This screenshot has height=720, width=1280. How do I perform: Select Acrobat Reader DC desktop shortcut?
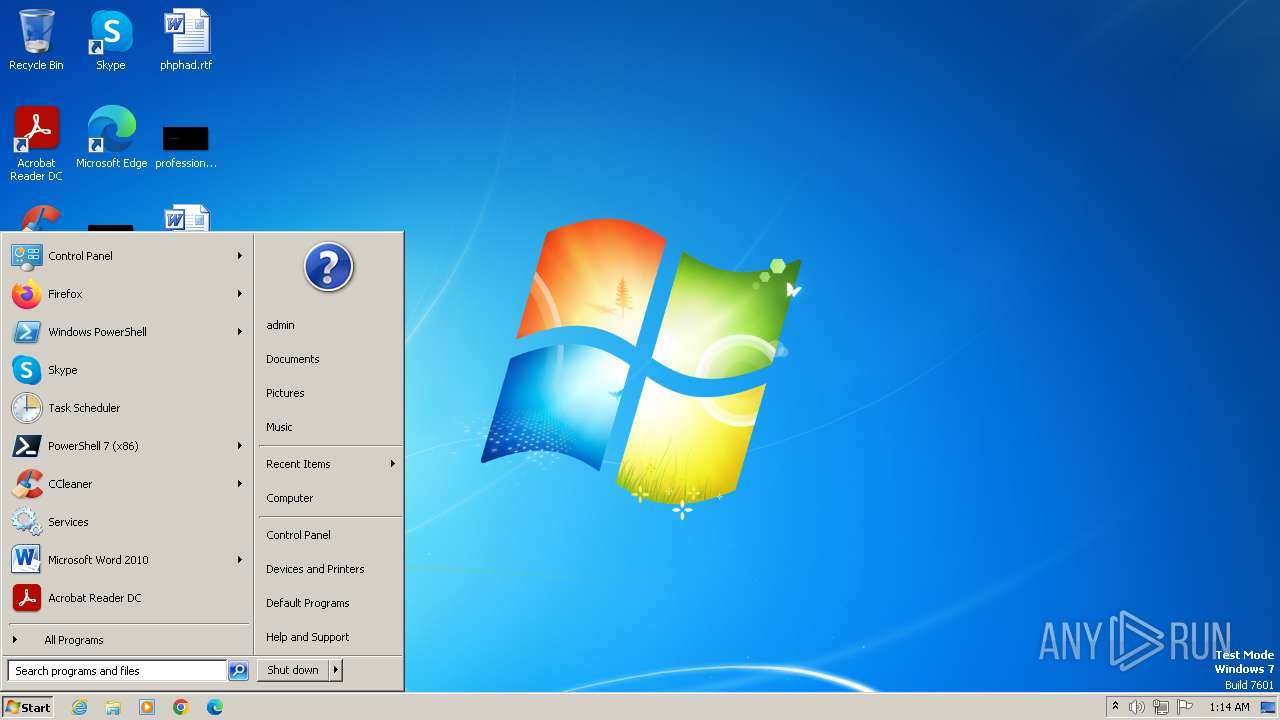tap(36, 144)
